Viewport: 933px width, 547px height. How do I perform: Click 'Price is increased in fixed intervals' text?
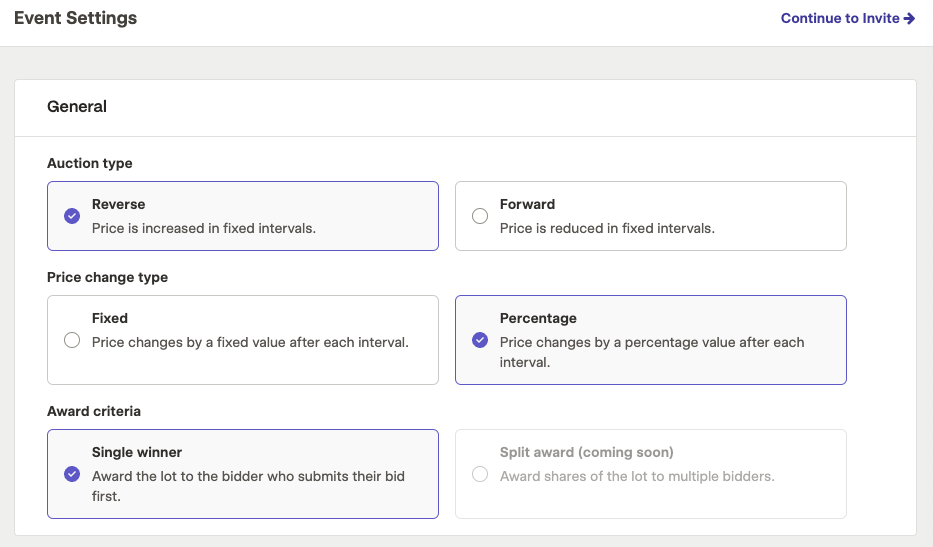203,229
